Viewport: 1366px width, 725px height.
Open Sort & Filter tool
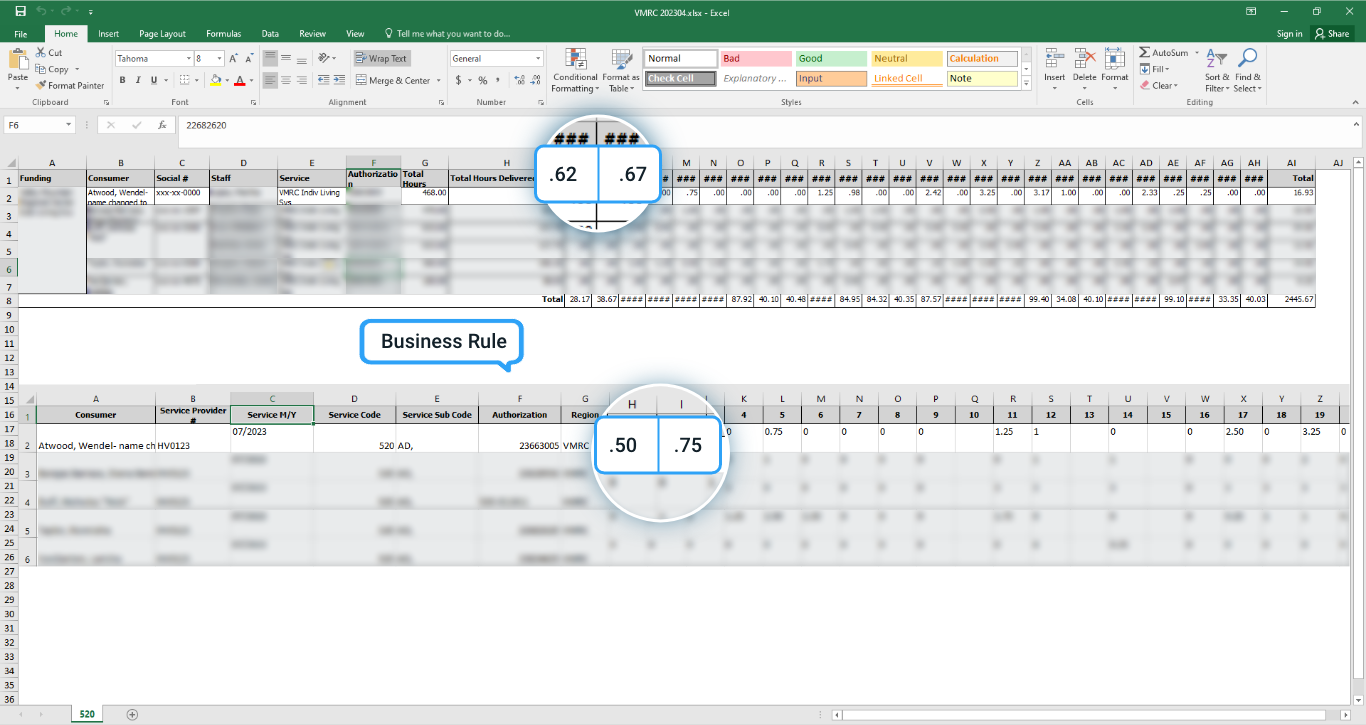pyautogui.click(x=1216, y=61)
